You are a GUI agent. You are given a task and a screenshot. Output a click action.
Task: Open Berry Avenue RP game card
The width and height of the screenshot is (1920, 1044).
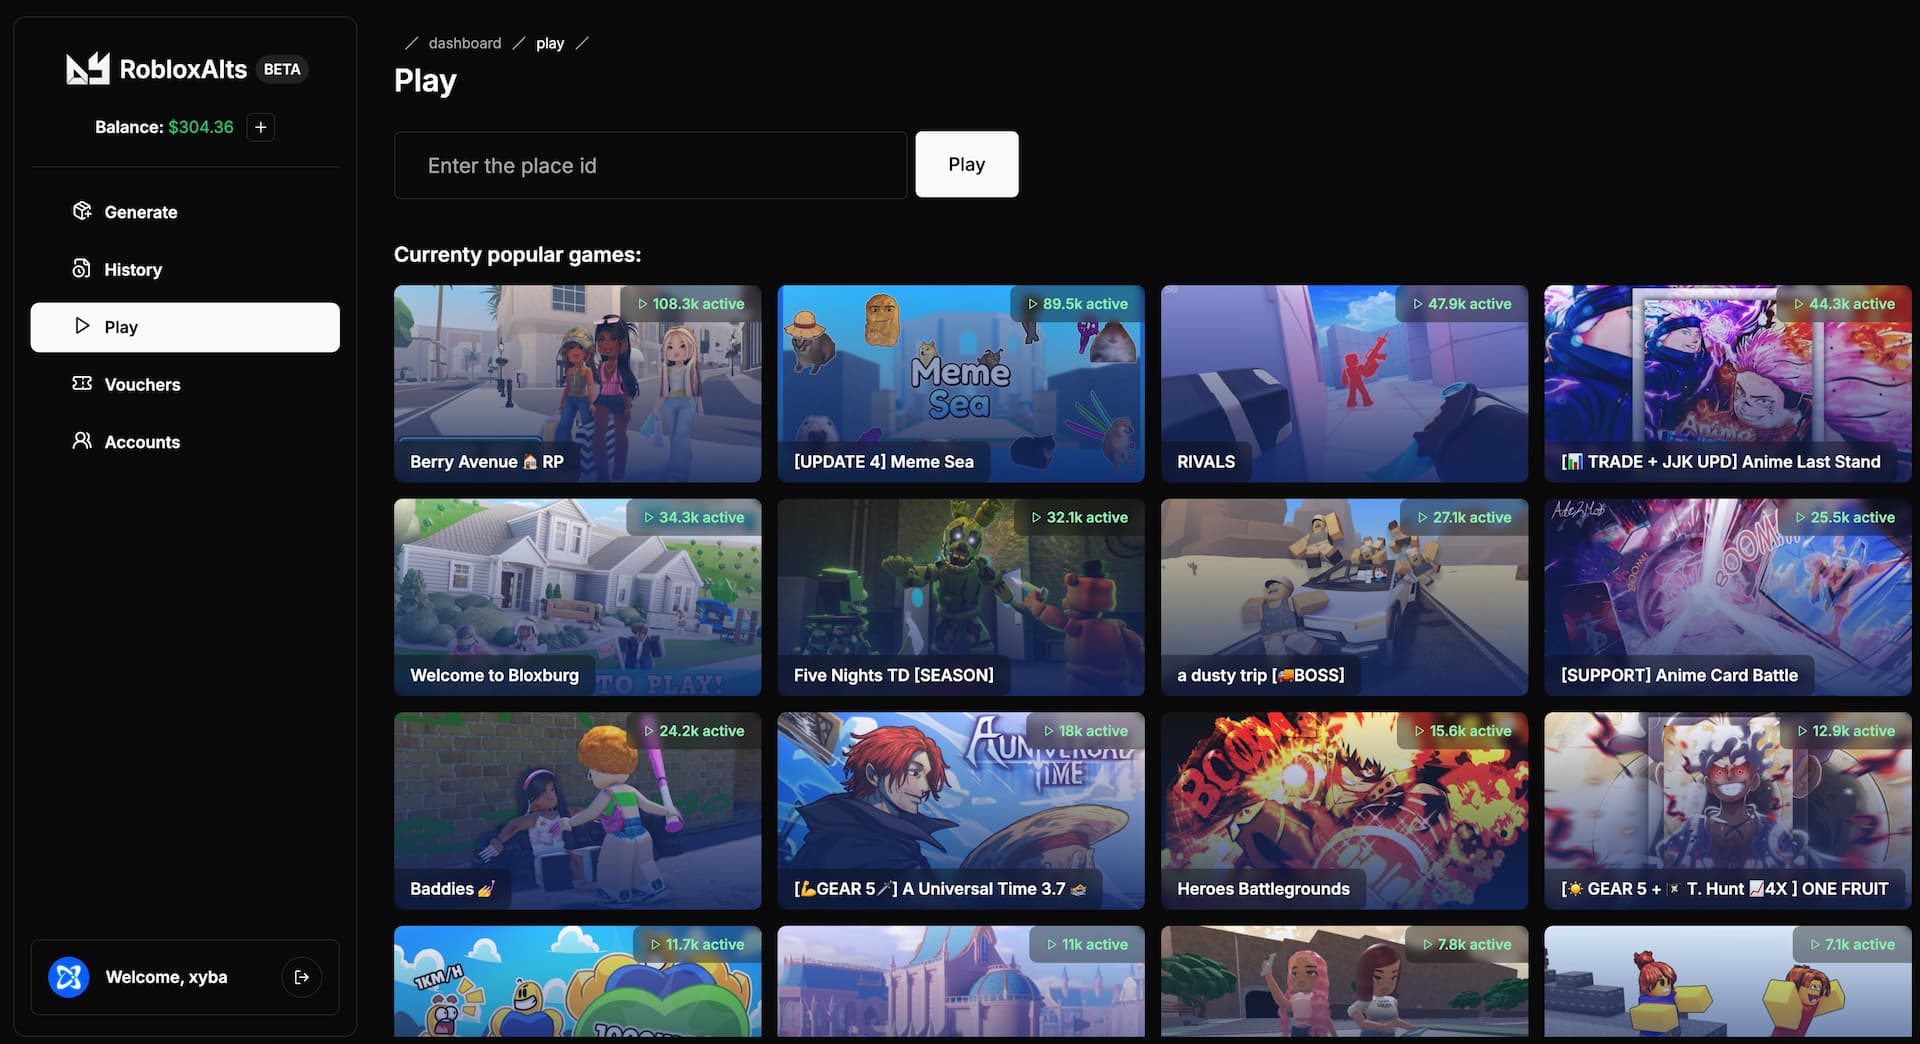(577, 384)
